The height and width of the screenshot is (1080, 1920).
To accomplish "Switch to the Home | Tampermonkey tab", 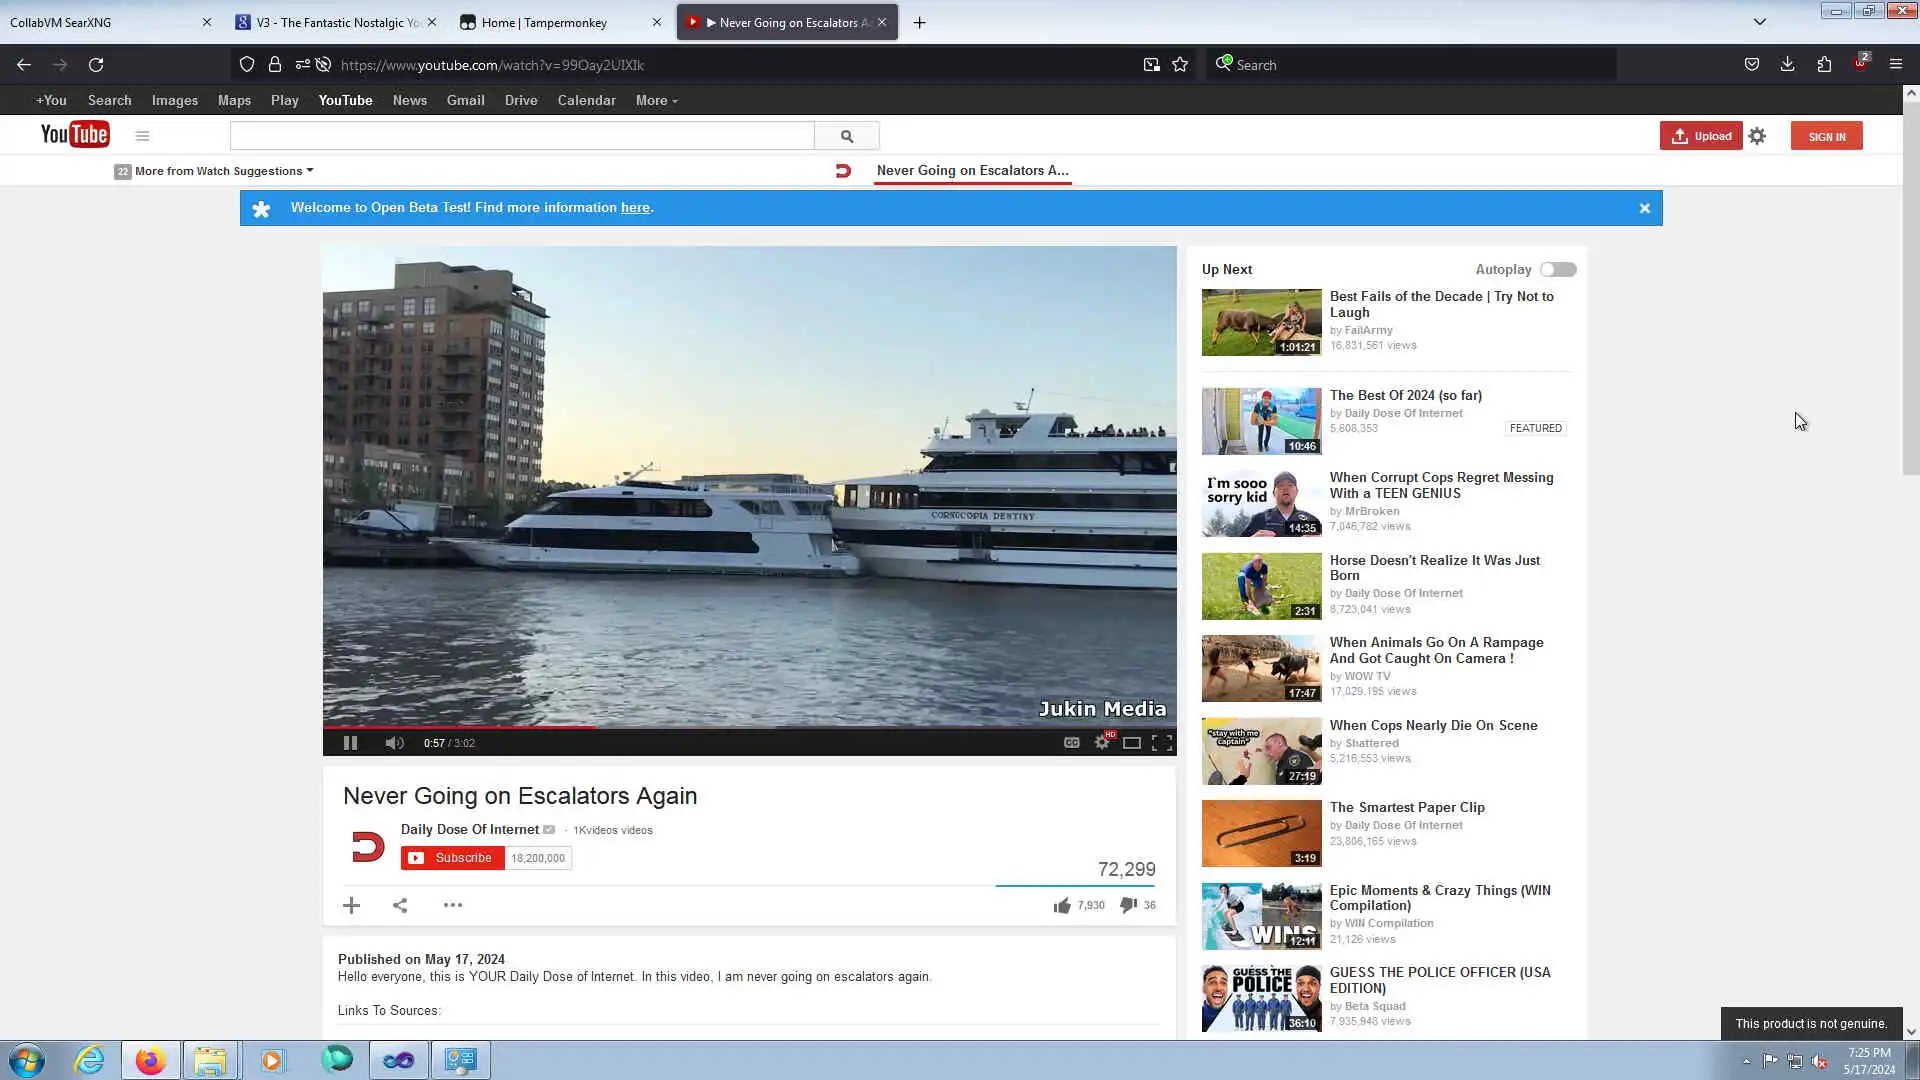I will pos(544,22).
